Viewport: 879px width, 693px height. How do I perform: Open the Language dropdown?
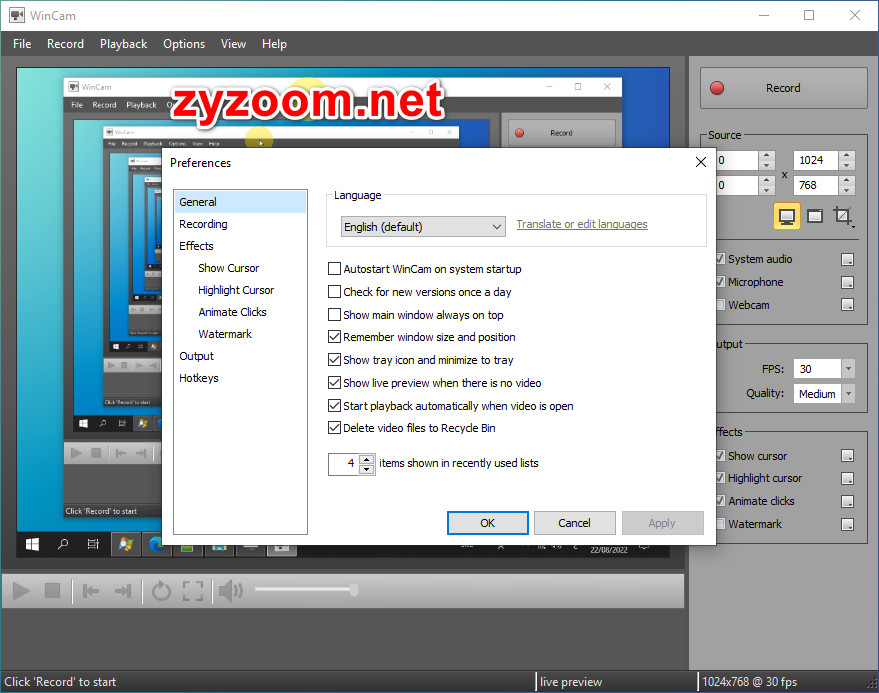tap(423, 227)
